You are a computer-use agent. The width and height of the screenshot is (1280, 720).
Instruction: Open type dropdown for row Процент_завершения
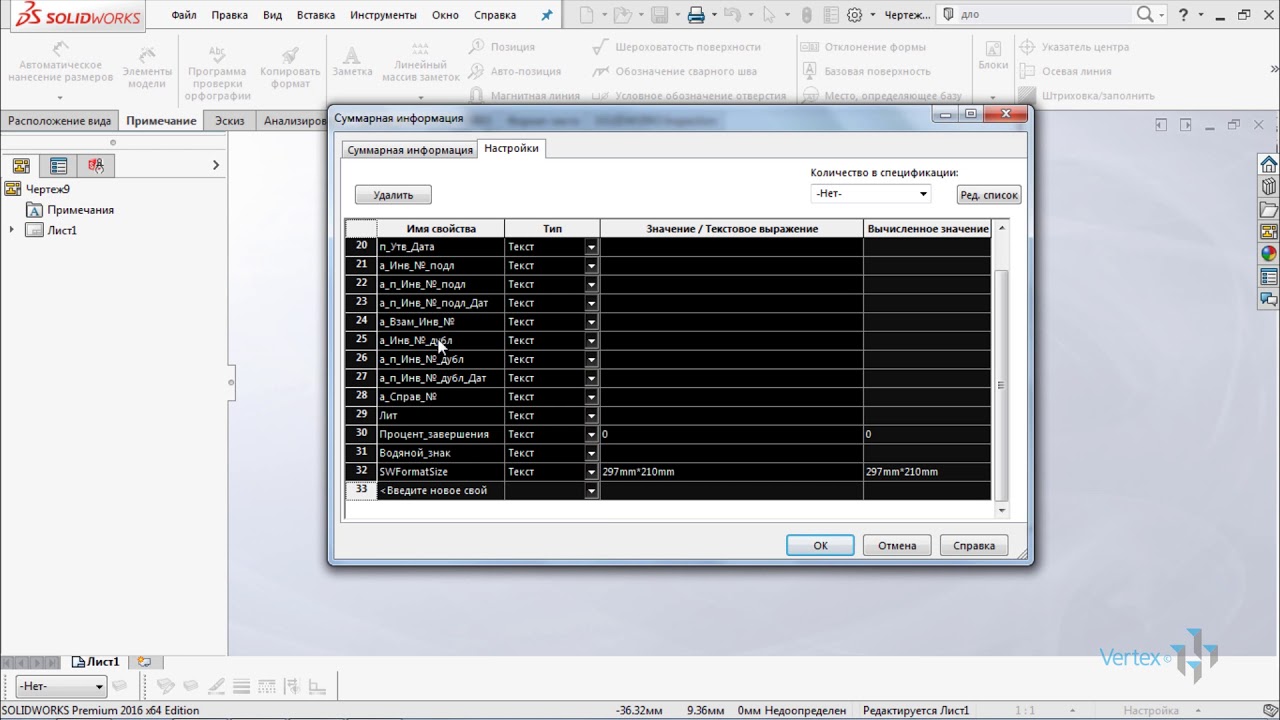tap(591, 435)
